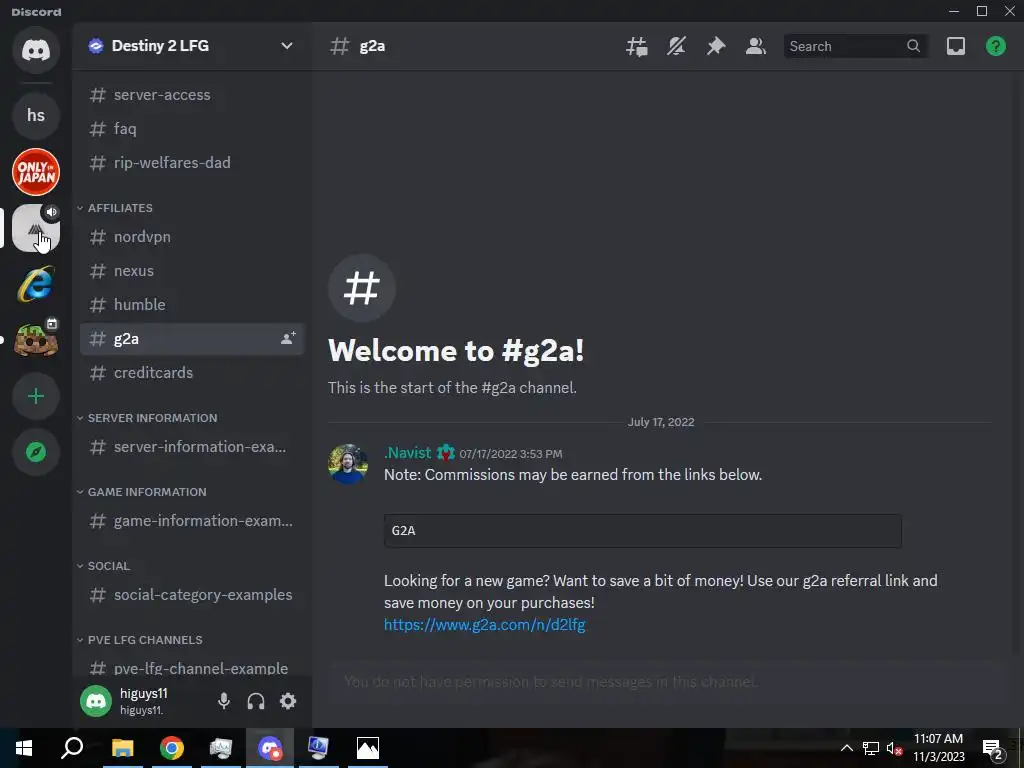Open the nordvpn channel
This screenshot has height=768, width=1024.
click(x=191, y=237)
